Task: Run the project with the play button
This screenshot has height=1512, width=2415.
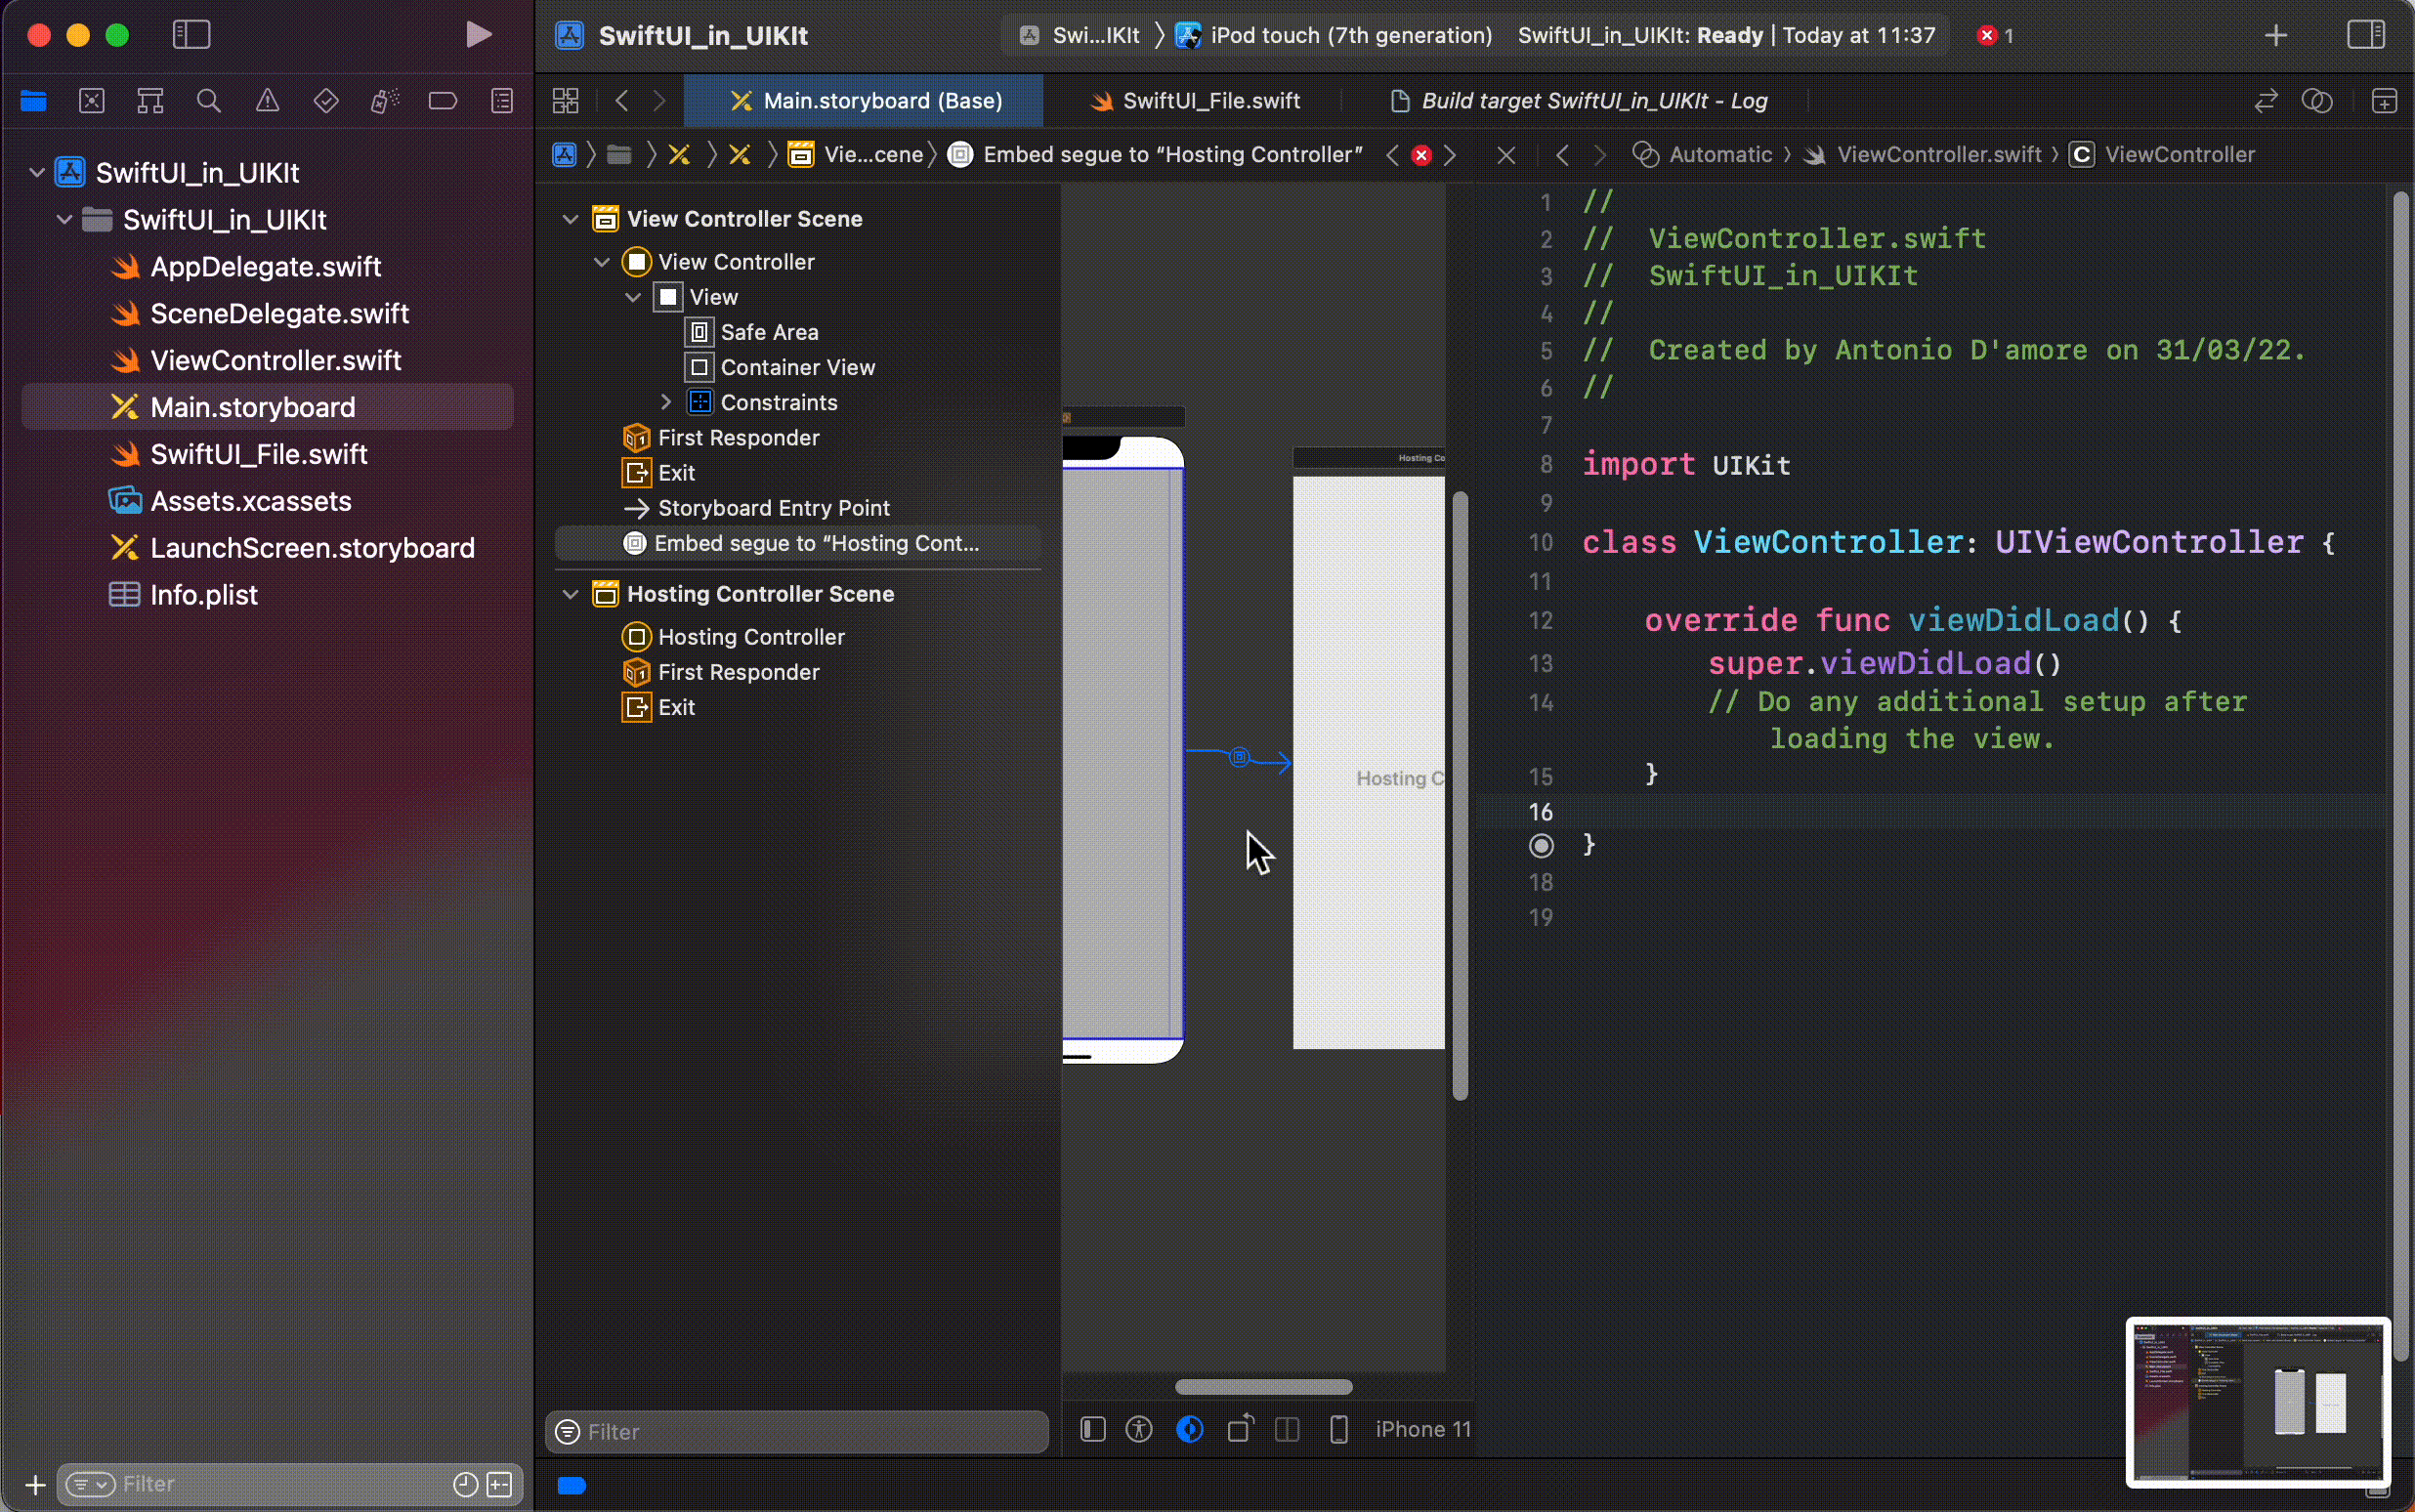Action: tap(478, 35)
